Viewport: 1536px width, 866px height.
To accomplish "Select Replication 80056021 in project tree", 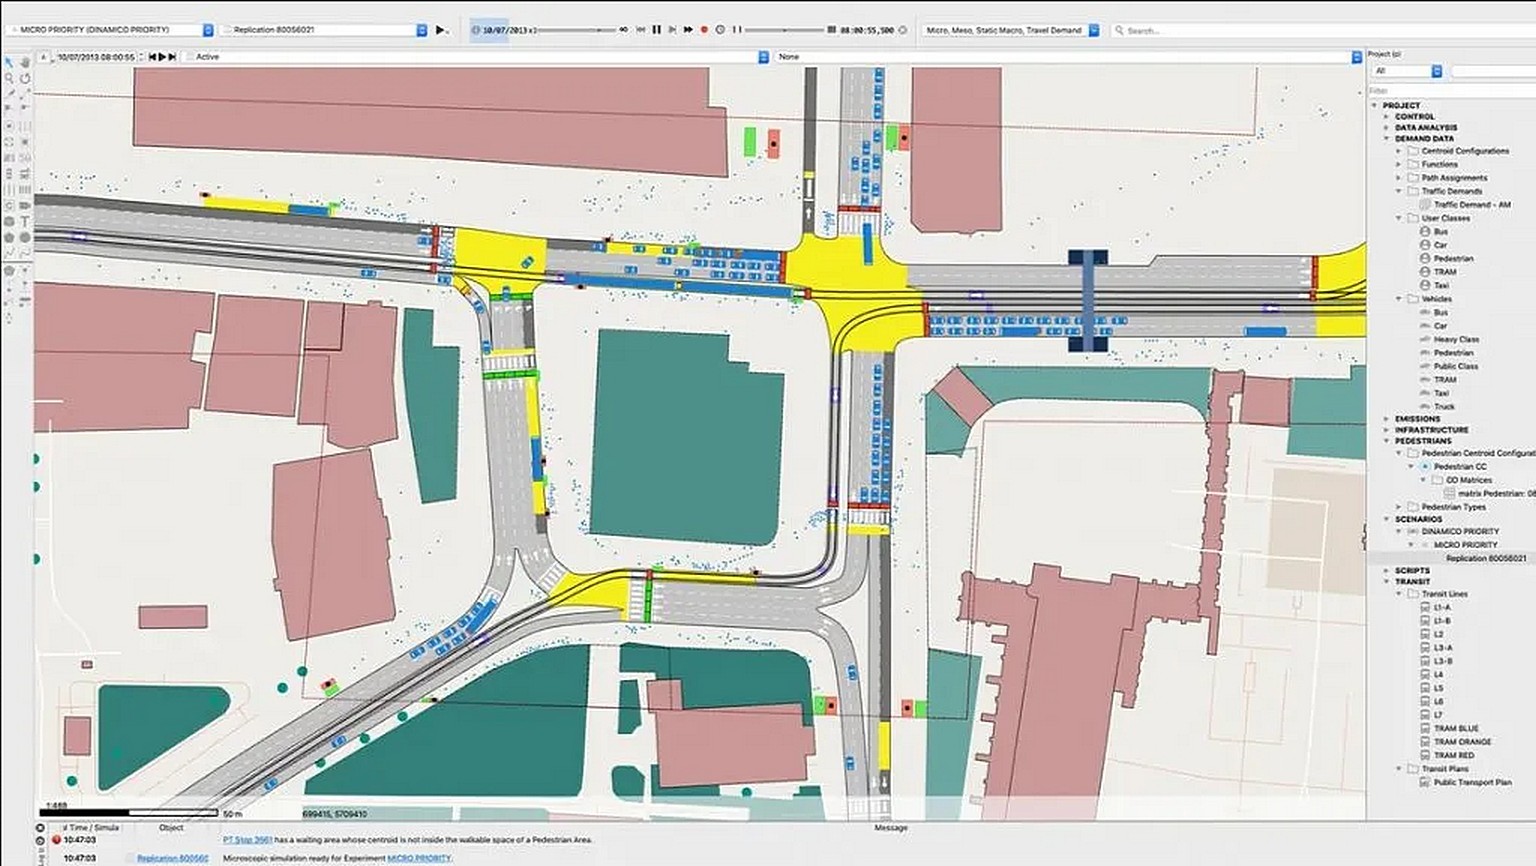I will [x=1486, y=558].
